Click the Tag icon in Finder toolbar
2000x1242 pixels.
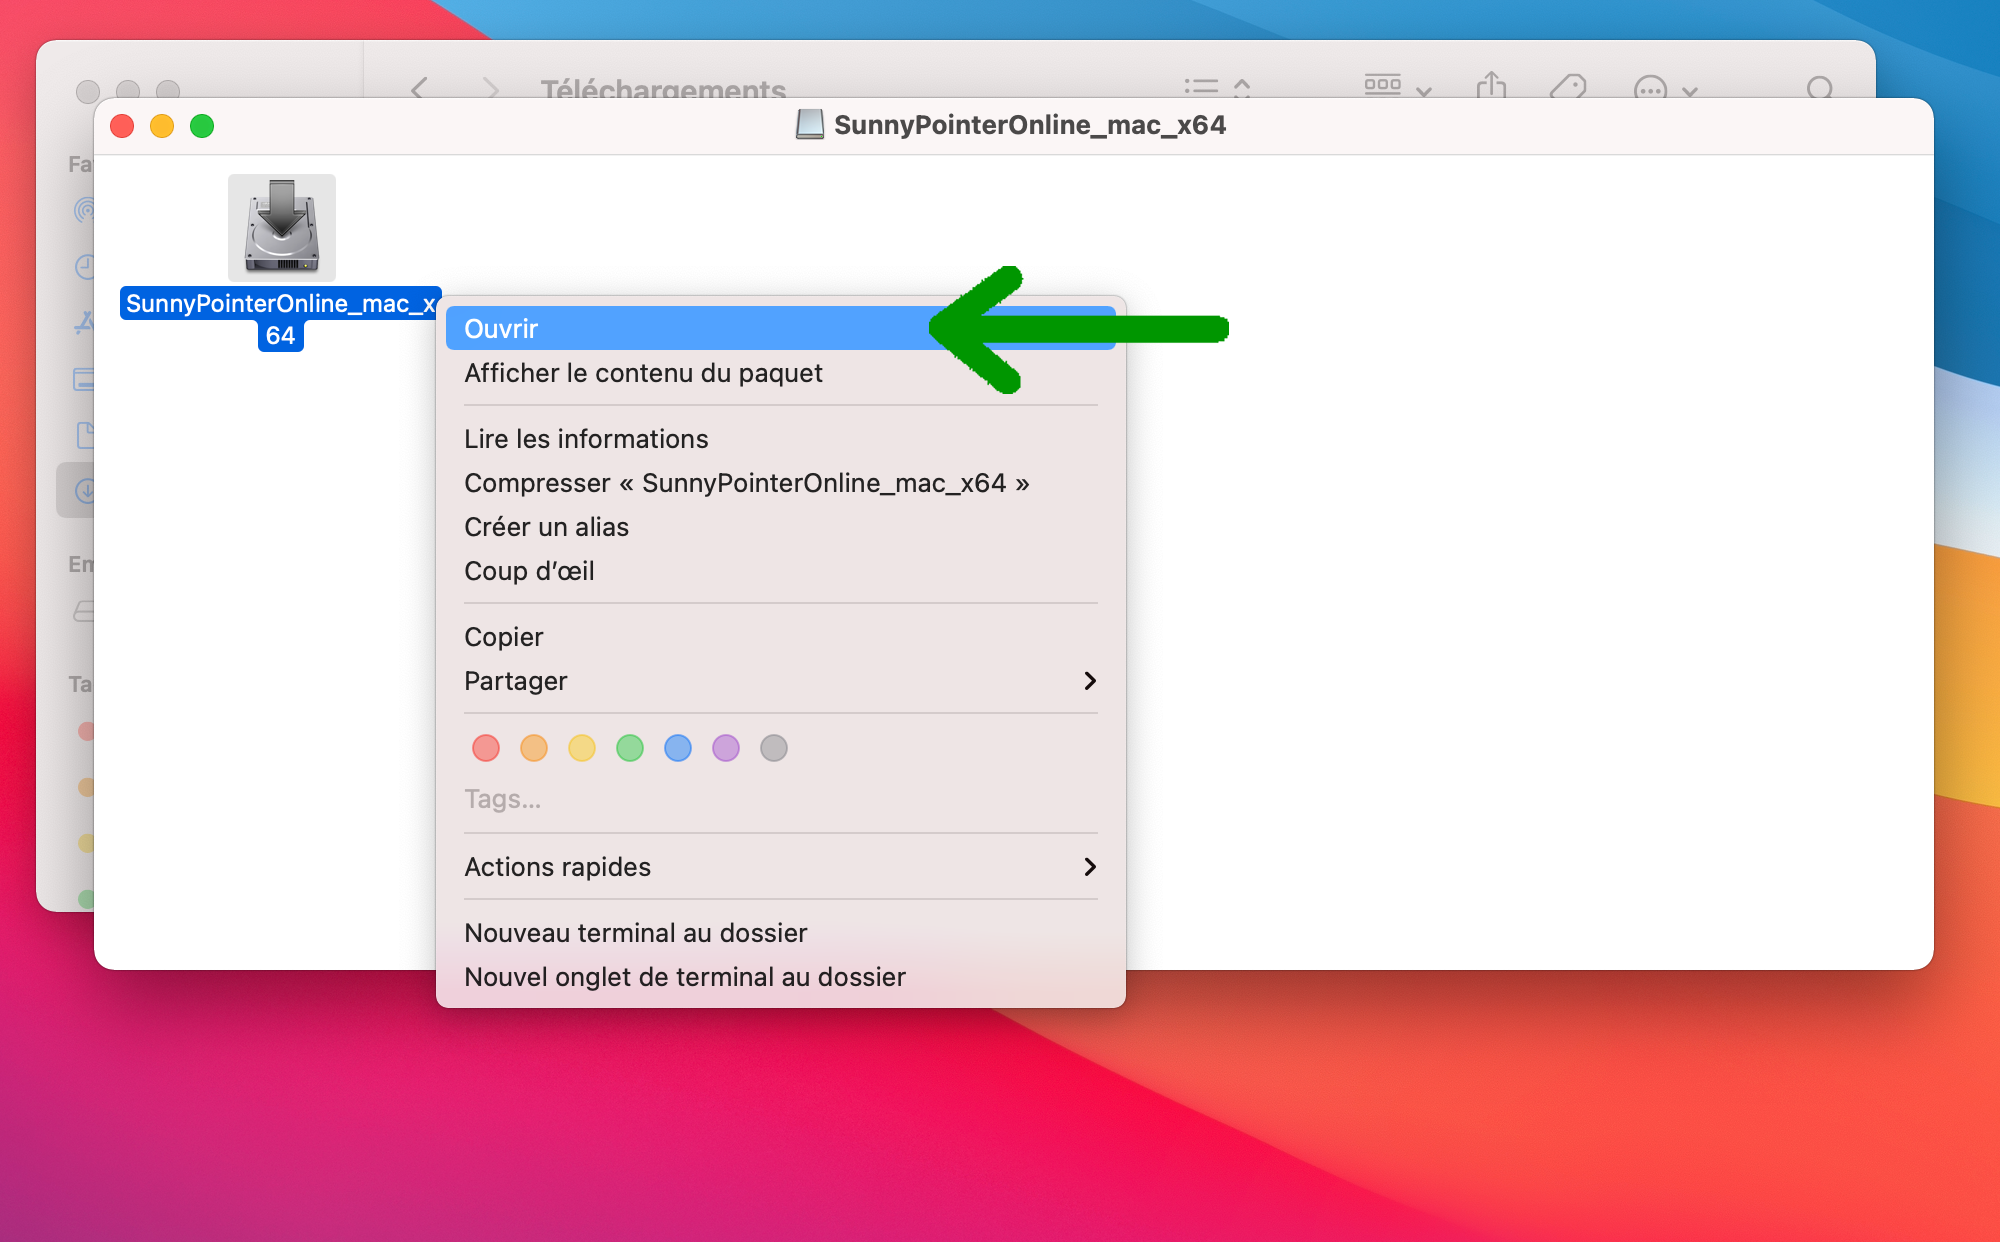[x=1568, y=88]
